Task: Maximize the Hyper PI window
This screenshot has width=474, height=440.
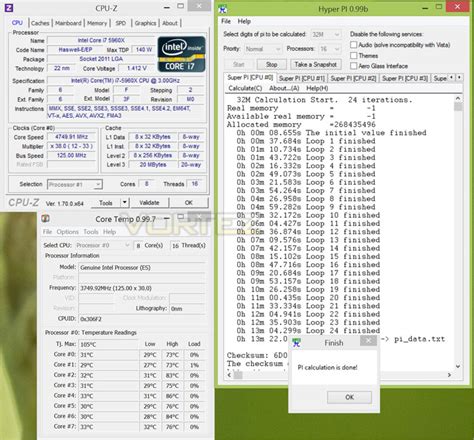Action: click(439, 6)
